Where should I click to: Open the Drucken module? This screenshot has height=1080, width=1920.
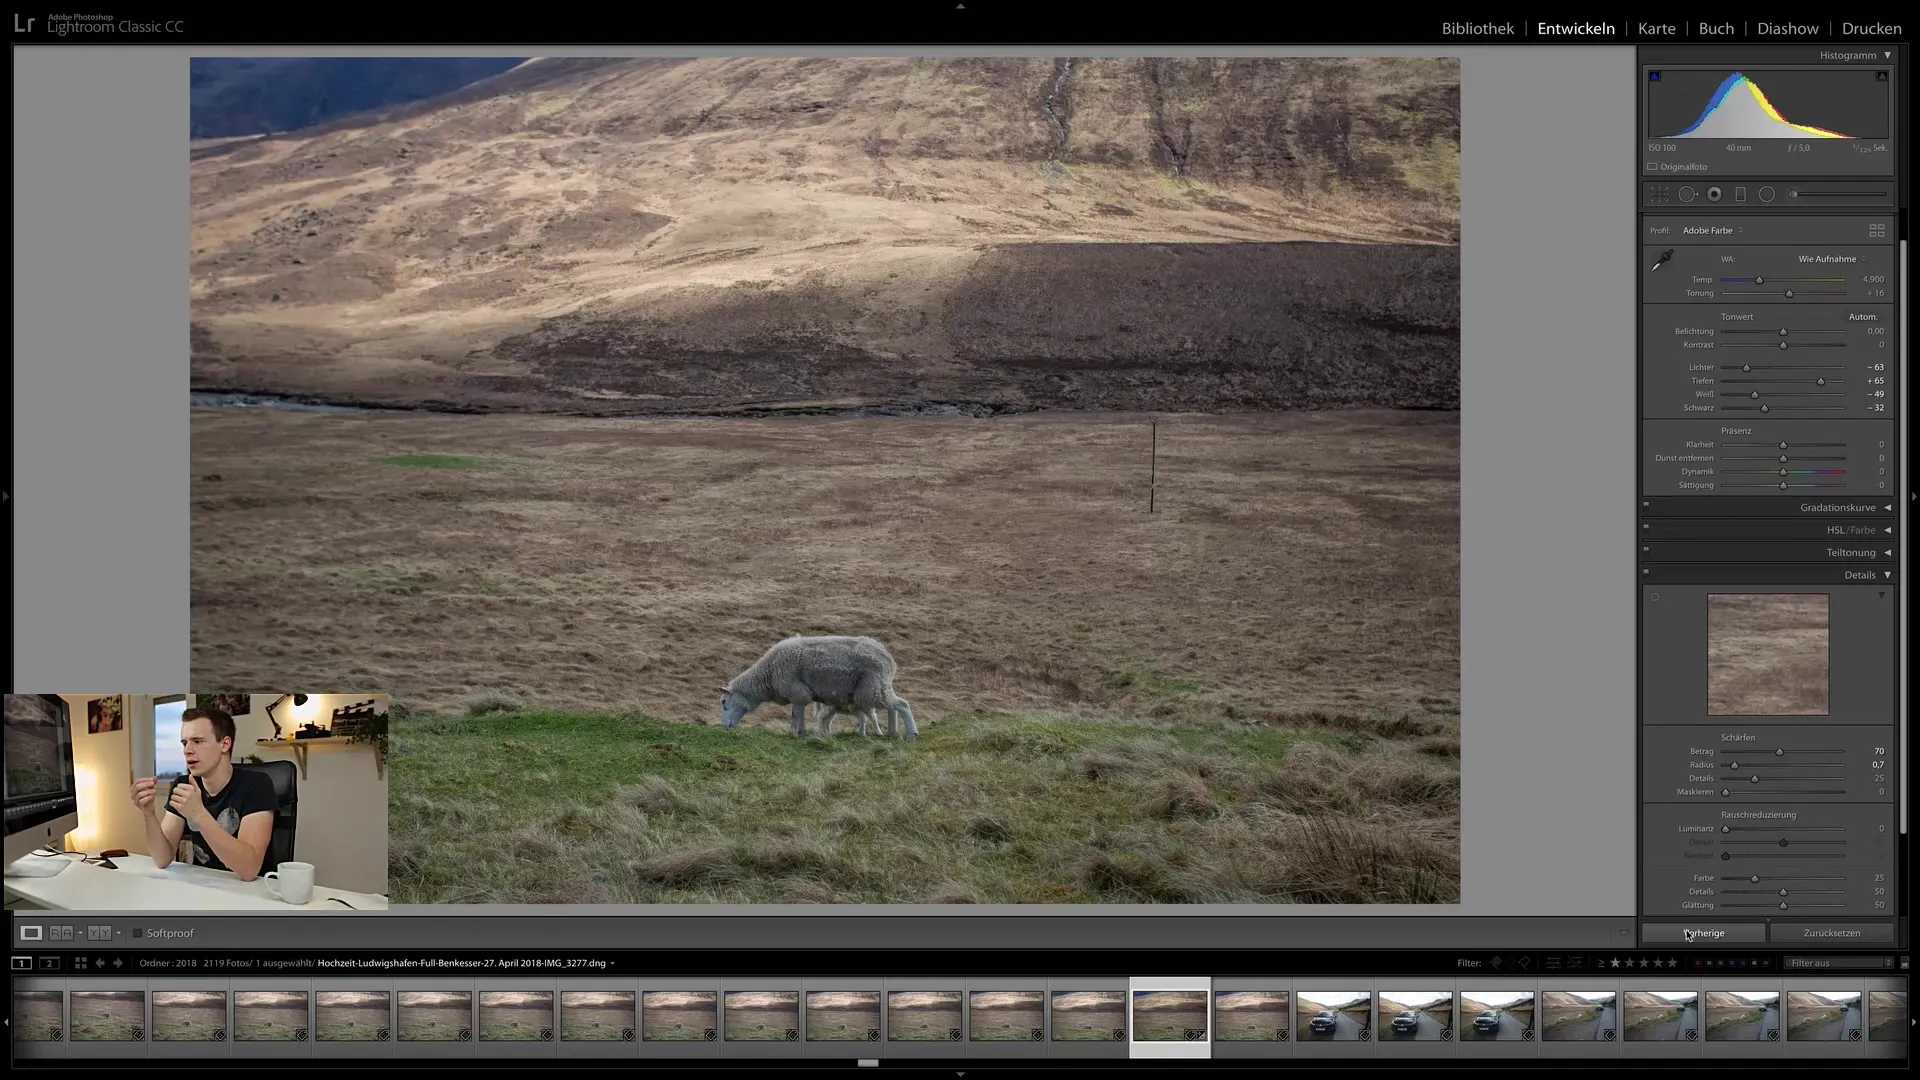click(1872, 28)
